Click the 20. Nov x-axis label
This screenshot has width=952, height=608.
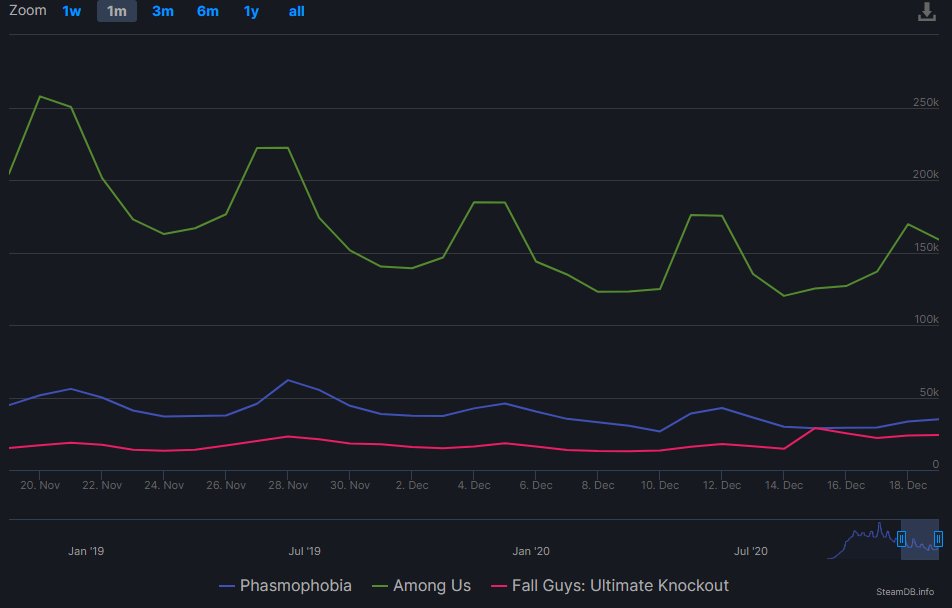tap(40, 485)
